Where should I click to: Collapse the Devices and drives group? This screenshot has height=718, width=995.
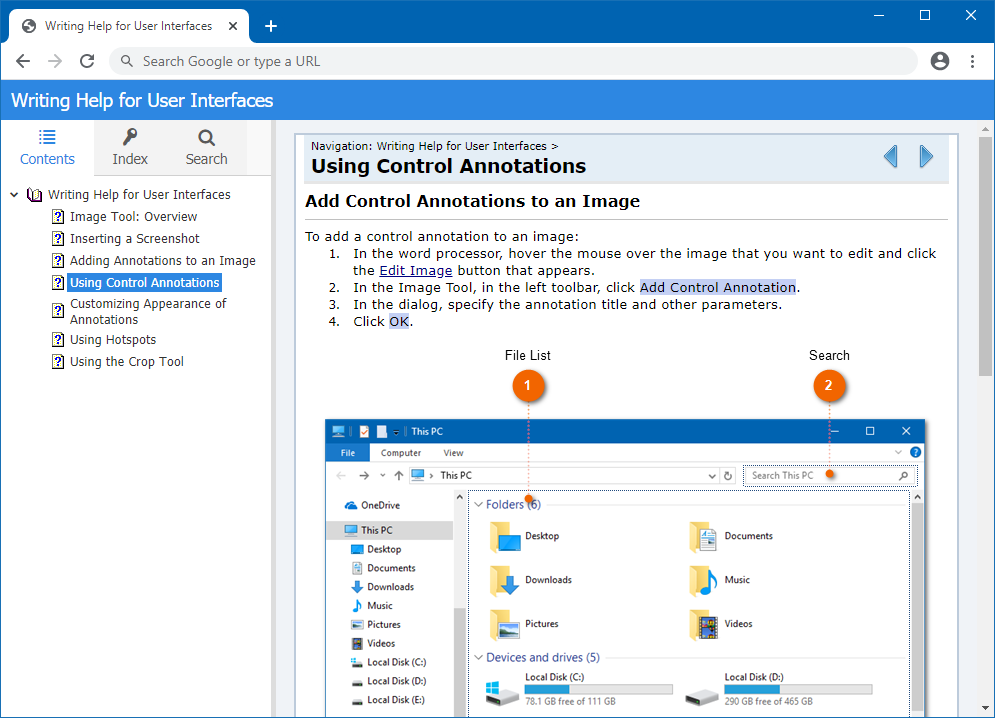click(478, 658)
